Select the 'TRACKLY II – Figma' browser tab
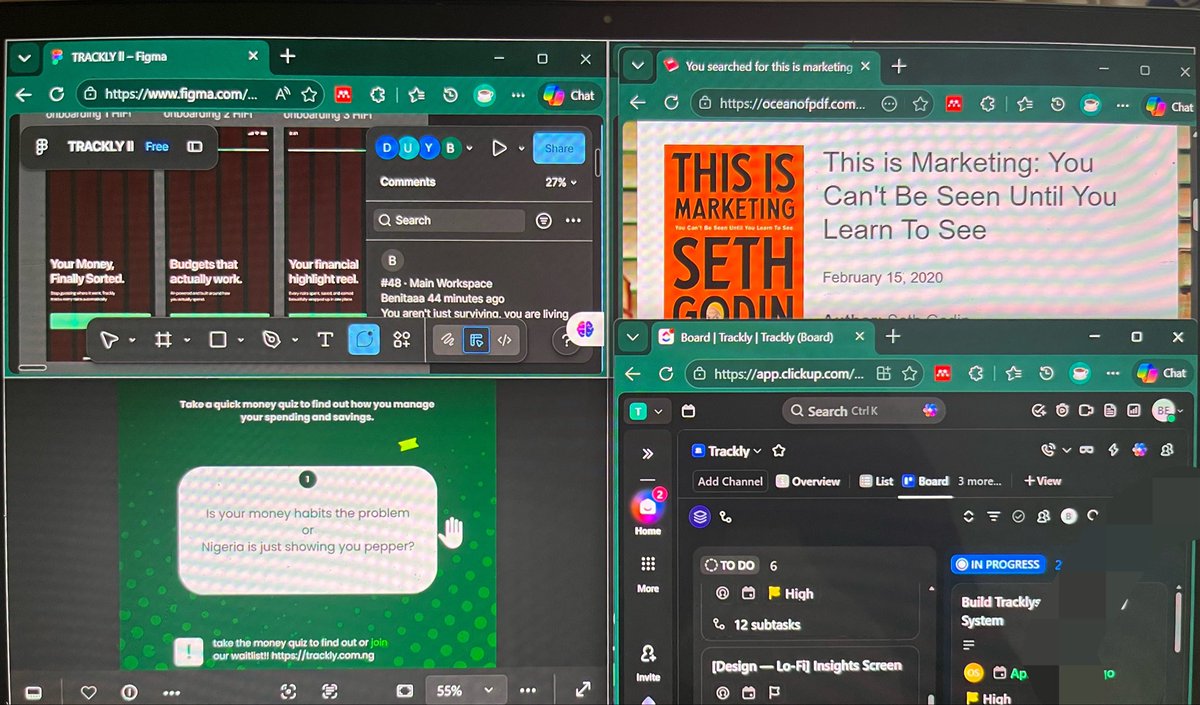 click(155, 57)
